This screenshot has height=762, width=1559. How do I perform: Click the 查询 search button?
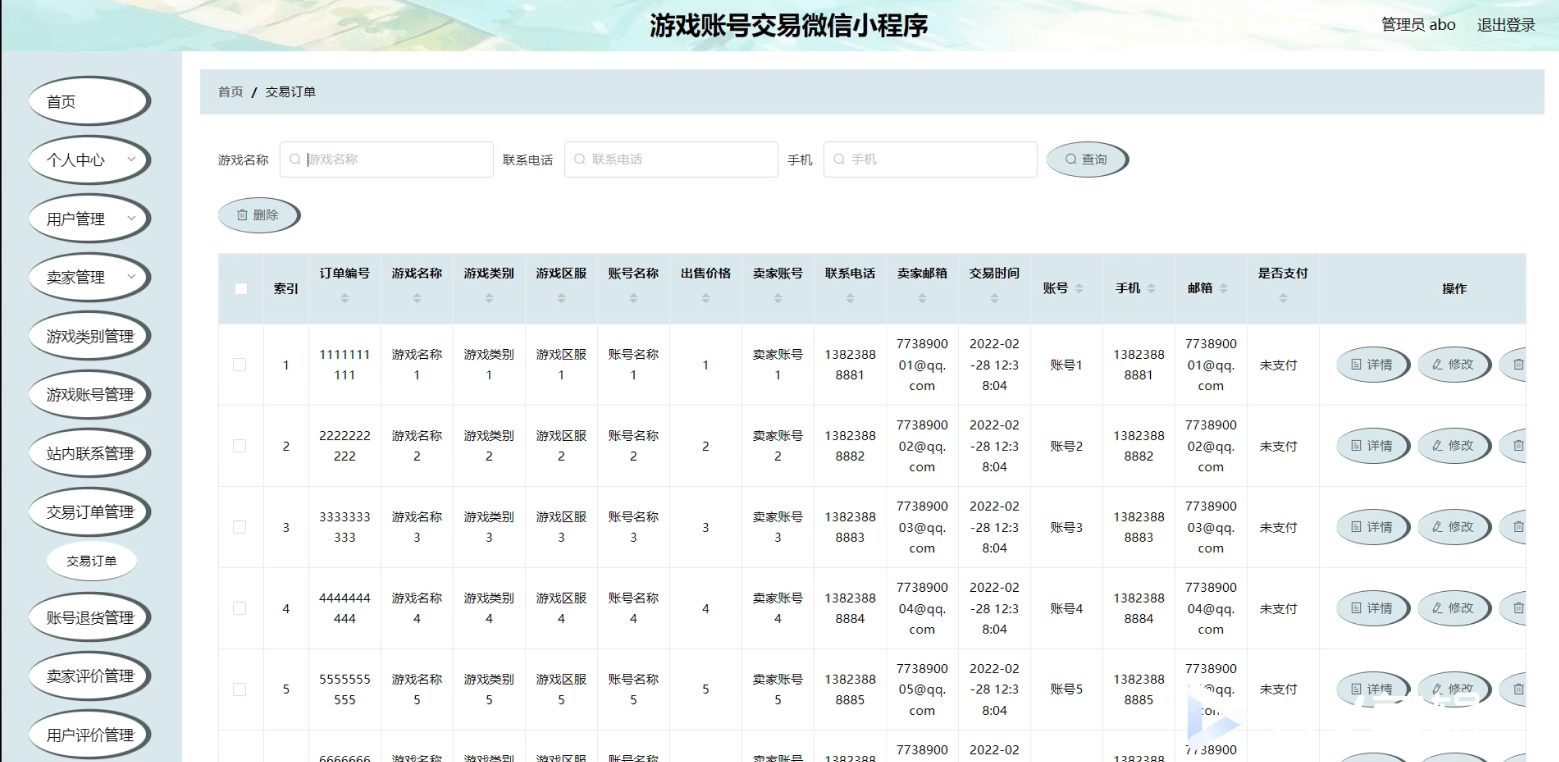pyautogui.click(x=1087, y=160)
